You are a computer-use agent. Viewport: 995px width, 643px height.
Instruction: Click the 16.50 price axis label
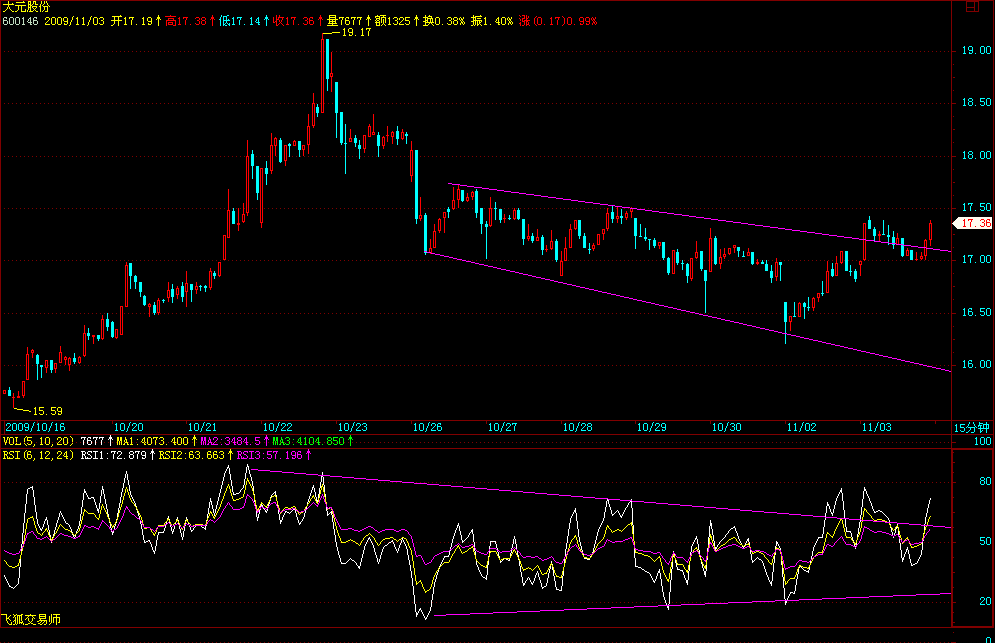[976, 312]
